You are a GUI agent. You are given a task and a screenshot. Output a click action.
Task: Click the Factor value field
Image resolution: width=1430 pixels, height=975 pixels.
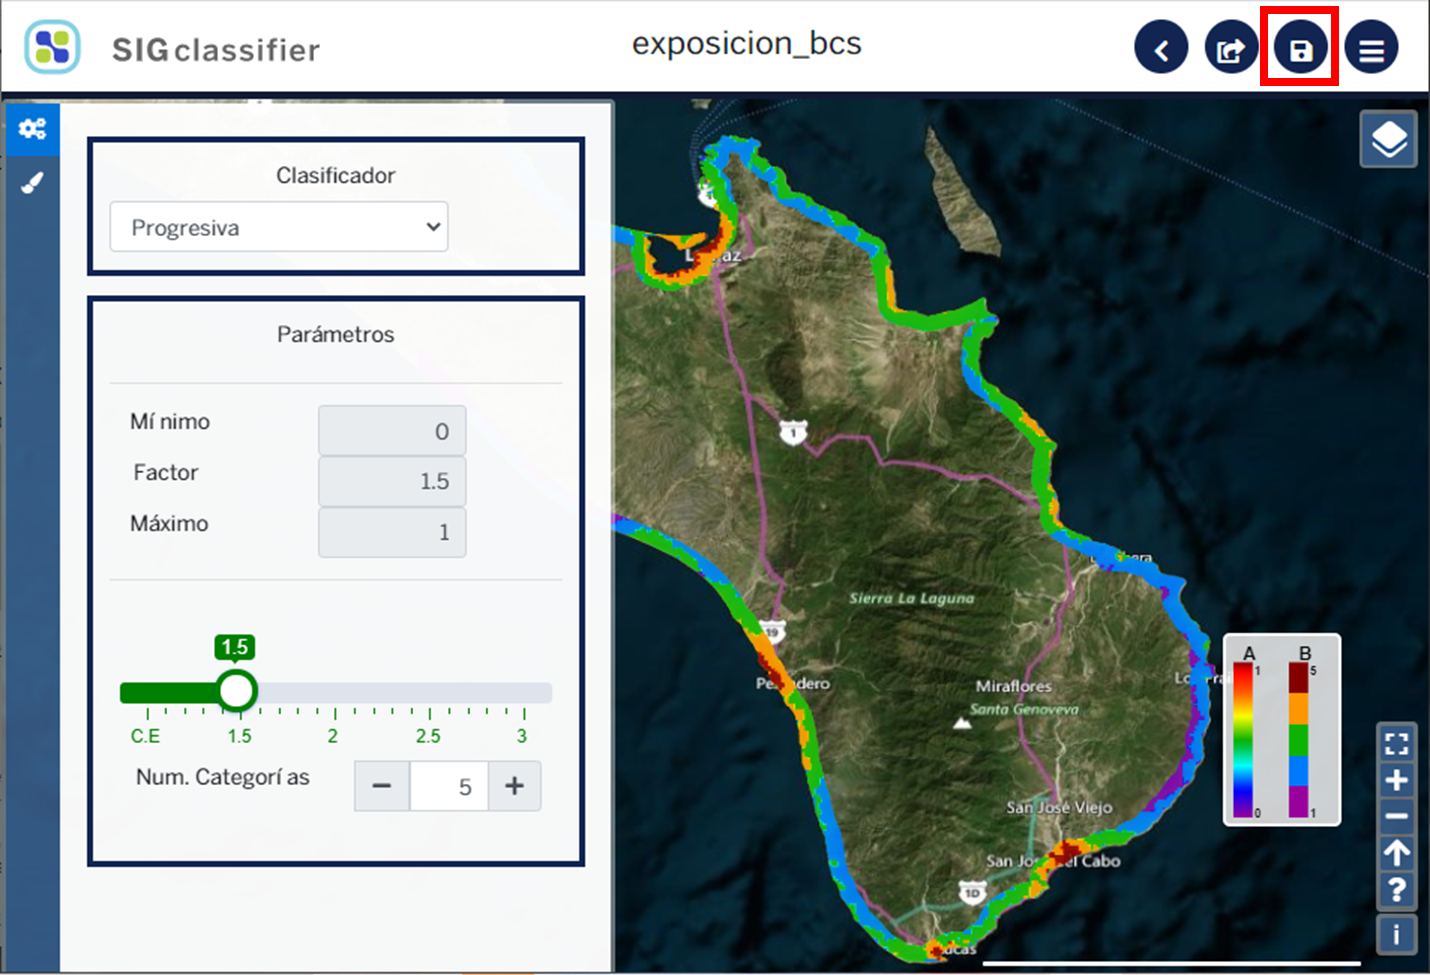point(392,481)
